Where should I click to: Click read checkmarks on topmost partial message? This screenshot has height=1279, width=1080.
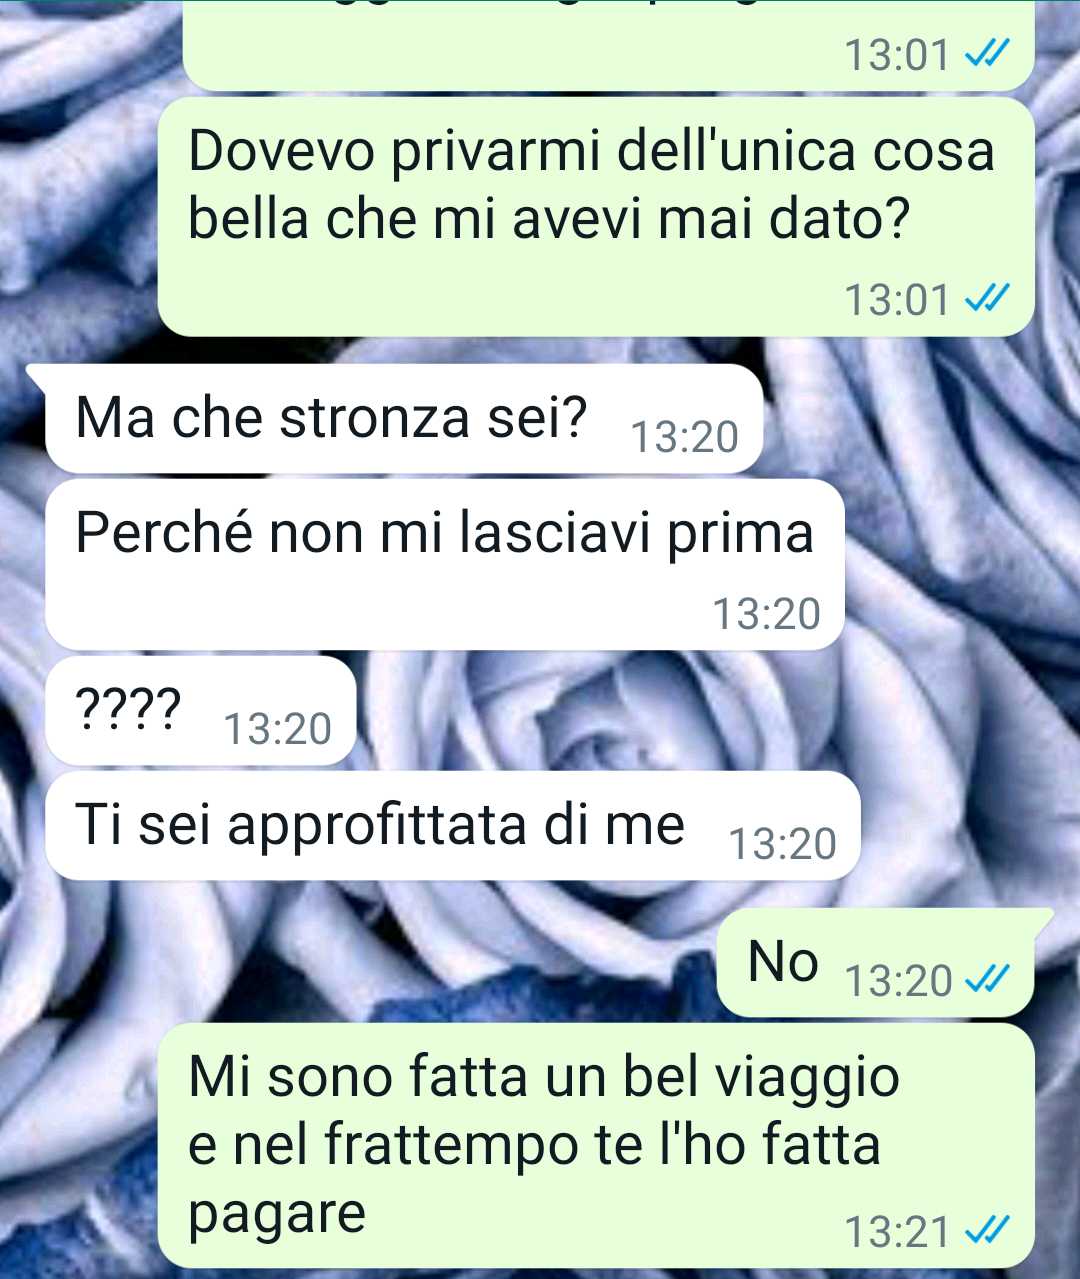985,54
